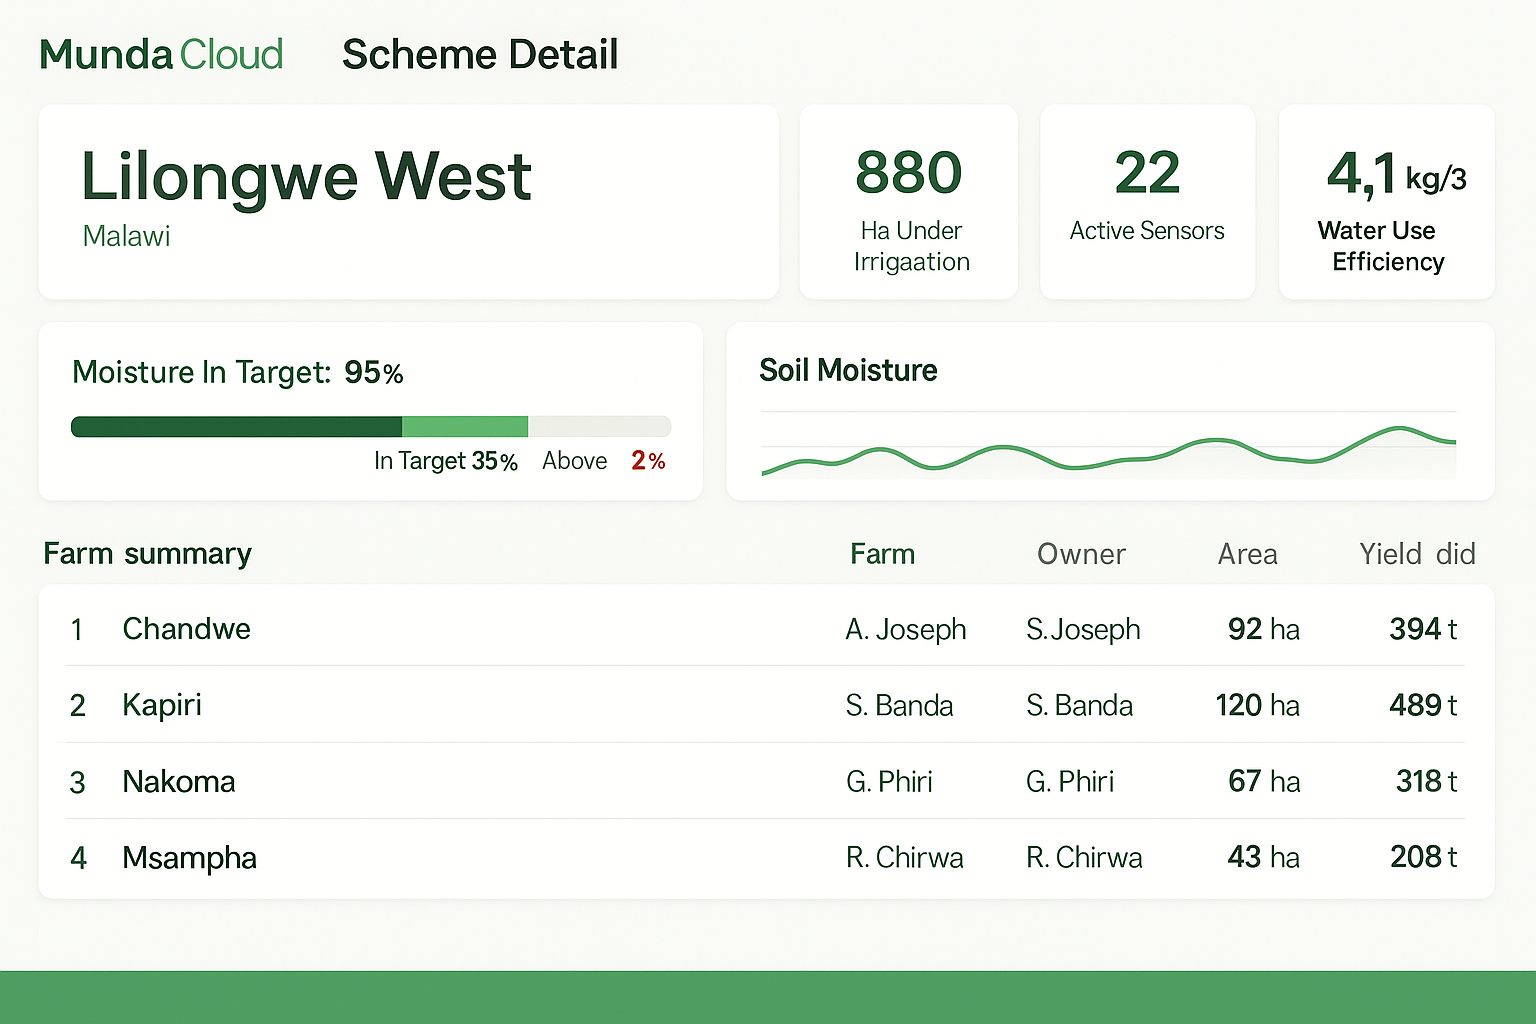
Task: Open the Msampha farm entry
Action: (x=189, y=858)
